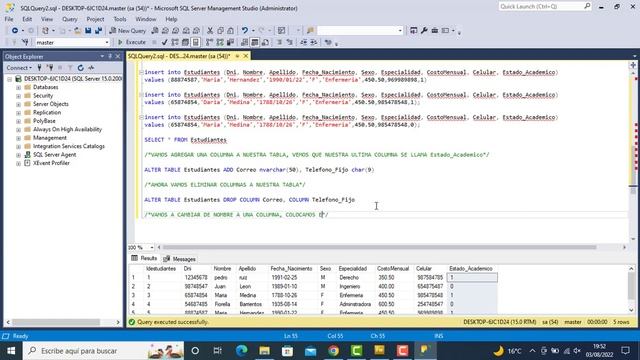Click the Decrease Indent icon

coord(304,42)
